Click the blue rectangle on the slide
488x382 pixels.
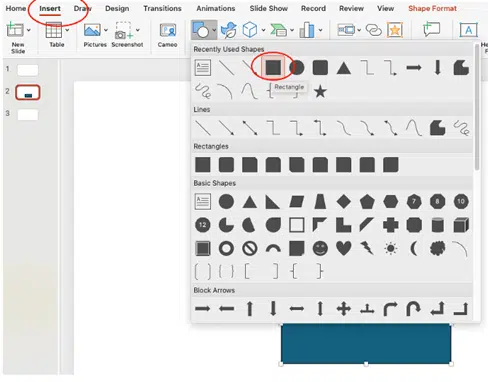coord(366,343)
